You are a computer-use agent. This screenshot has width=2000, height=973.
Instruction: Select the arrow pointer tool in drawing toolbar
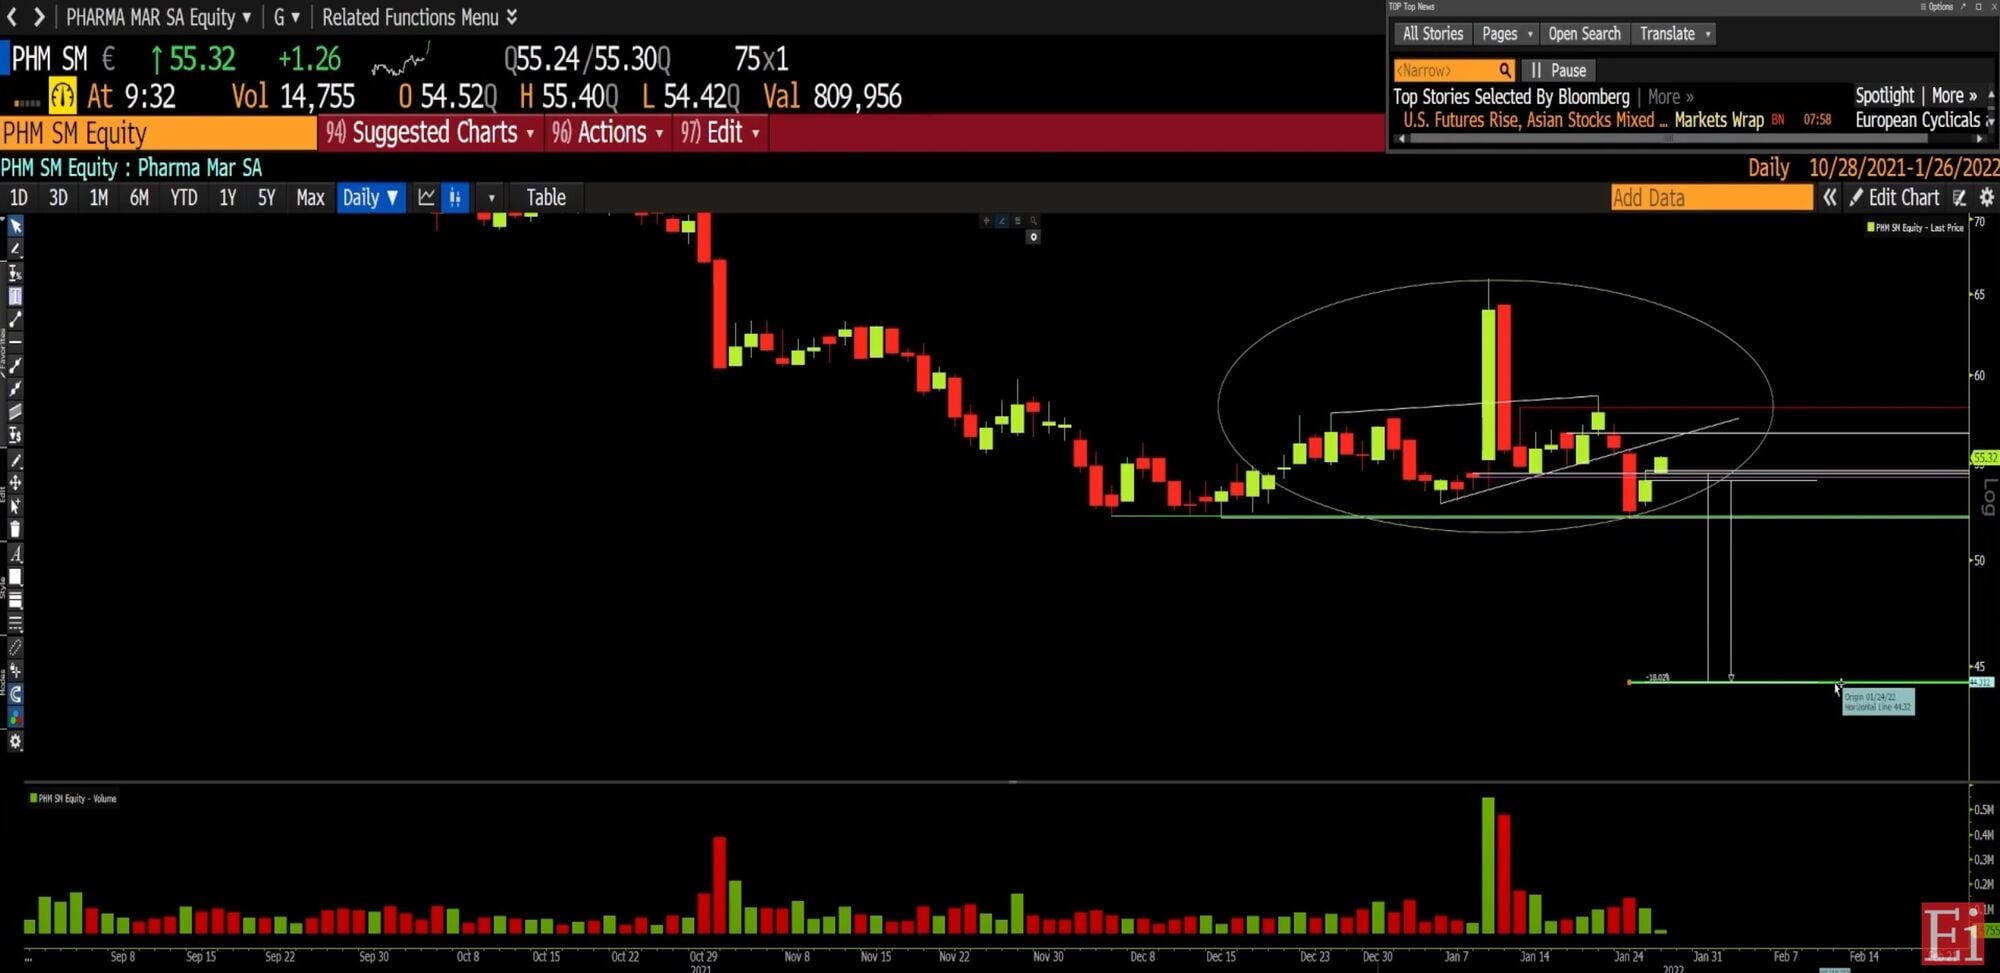point(16,227)
